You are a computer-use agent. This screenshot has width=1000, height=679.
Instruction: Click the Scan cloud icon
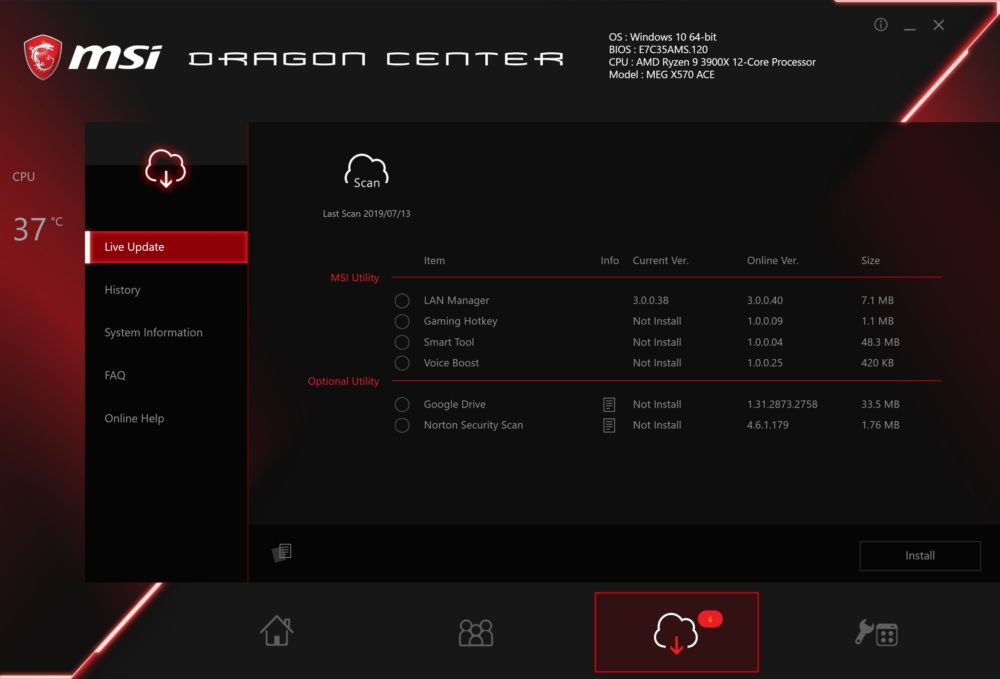click(x=367, y=171)
